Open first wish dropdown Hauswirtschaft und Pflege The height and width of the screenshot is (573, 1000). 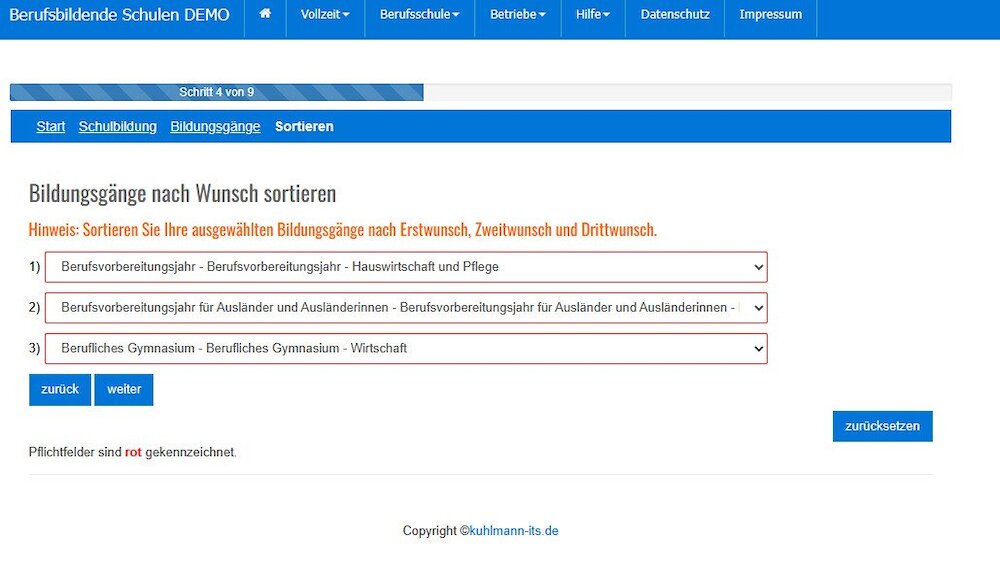412,267
